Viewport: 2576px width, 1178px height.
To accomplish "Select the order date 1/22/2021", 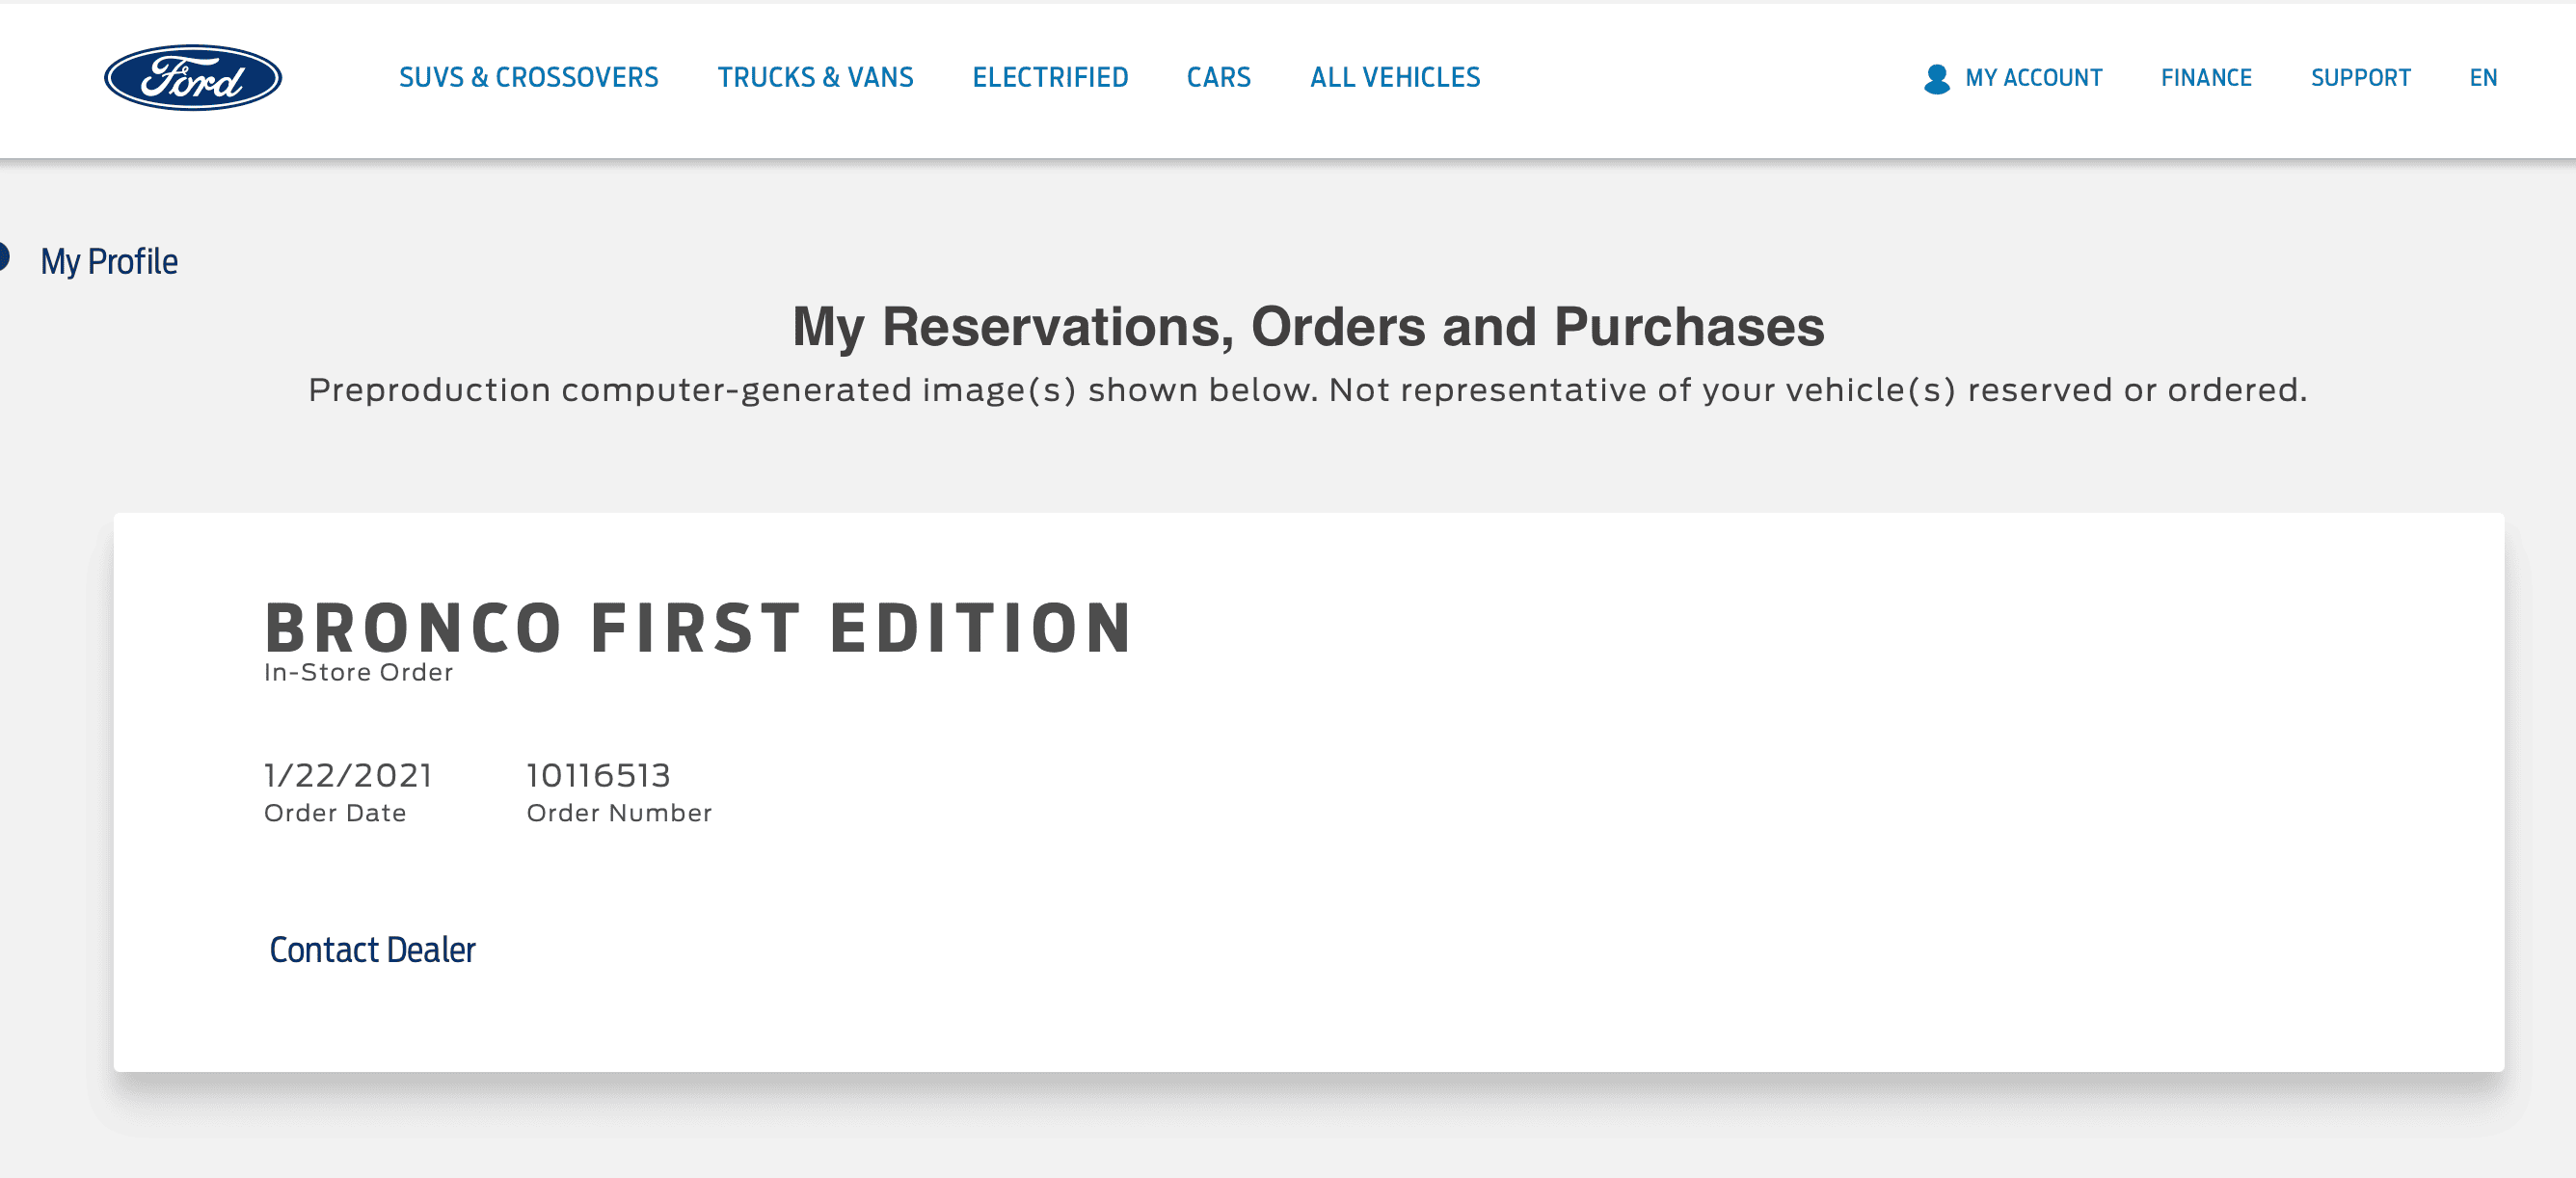I will 348,775.
